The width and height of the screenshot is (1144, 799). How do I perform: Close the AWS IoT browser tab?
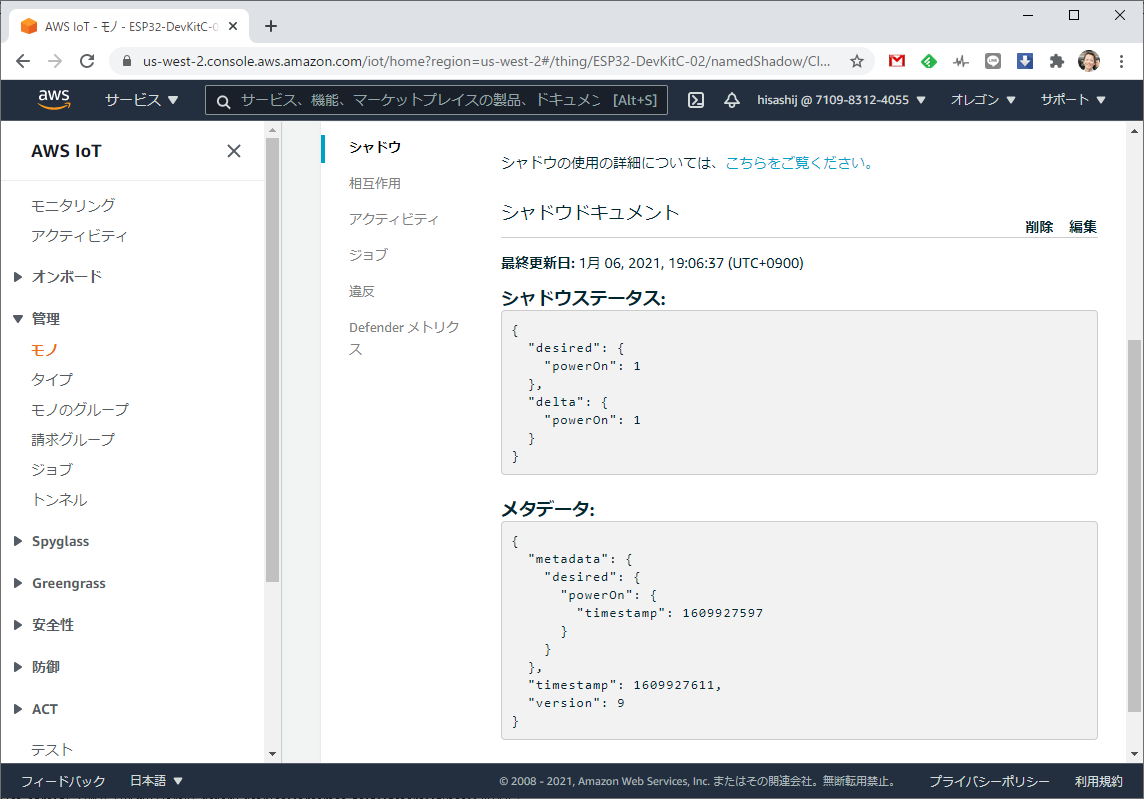pyautogui.click(x=233, y=26)
